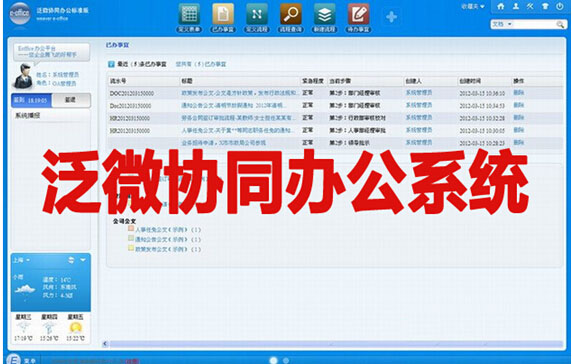Click the 第2步:行政部审核校对 step cell

tap(357, 118)
